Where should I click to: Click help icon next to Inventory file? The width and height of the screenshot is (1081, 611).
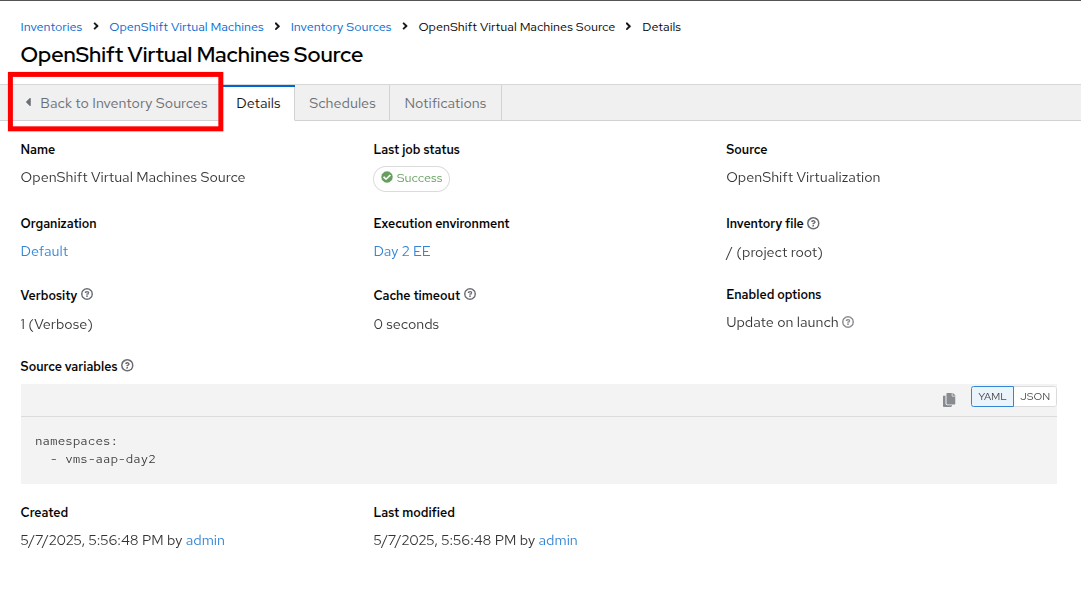pyautogui.click(x=813, y=223)
